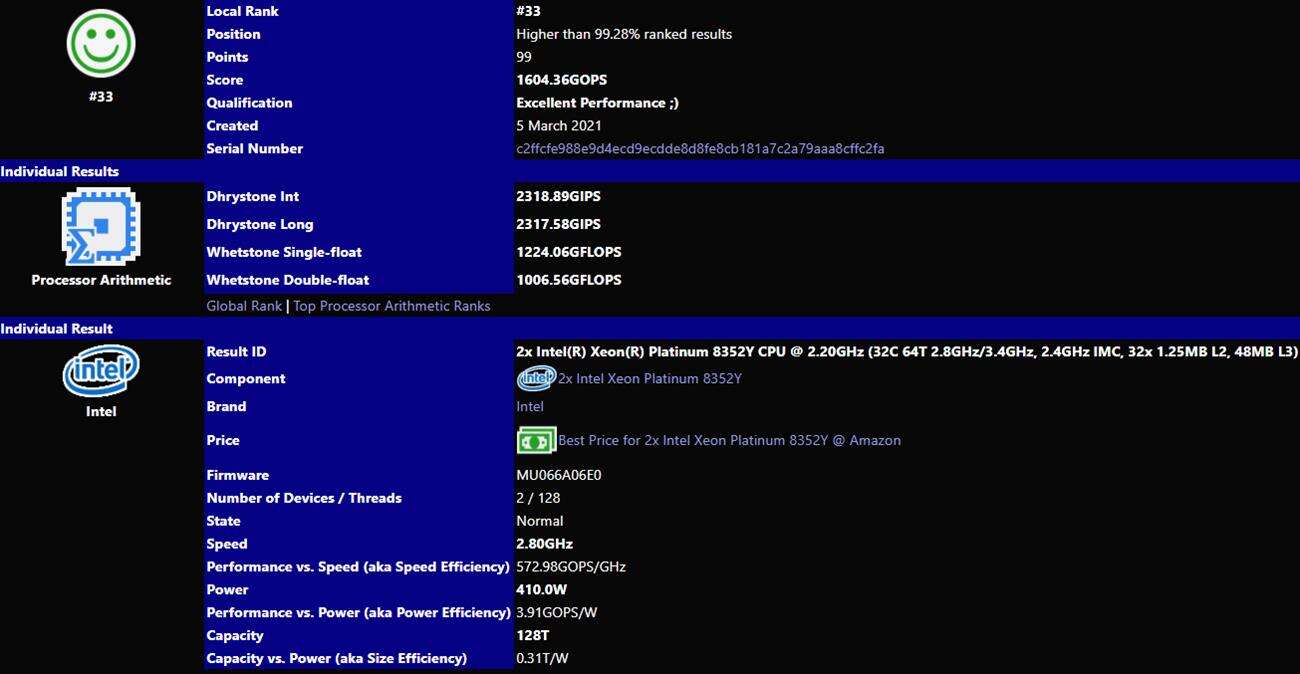Click the Firmware value MU066A06E0
This screenshot has width=1300, height=674.
pyautogui.click(x=559, y=475)
